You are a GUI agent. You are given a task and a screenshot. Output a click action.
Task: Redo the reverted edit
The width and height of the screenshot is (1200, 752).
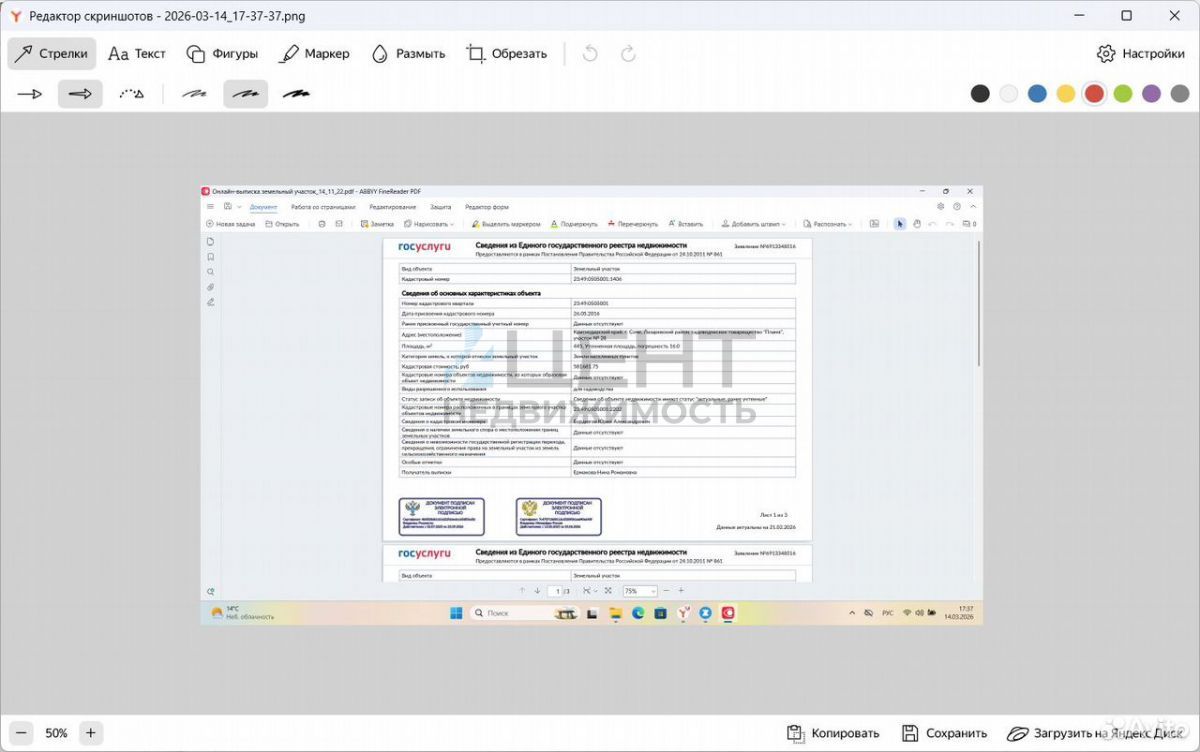point(628,54)
